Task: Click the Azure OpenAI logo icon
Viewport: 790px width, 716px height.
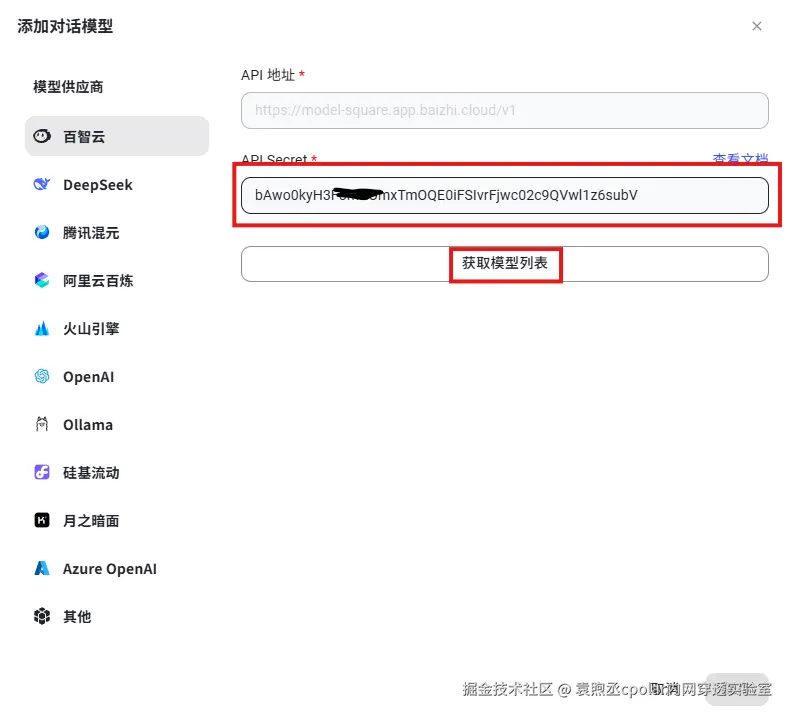Action: (42, 568)
